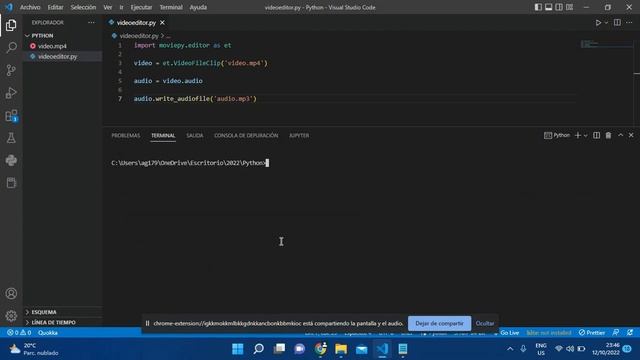The width and height of the screenshot is (640, 360).
Task: Open the Ir menu
Action: click(121, 7)
